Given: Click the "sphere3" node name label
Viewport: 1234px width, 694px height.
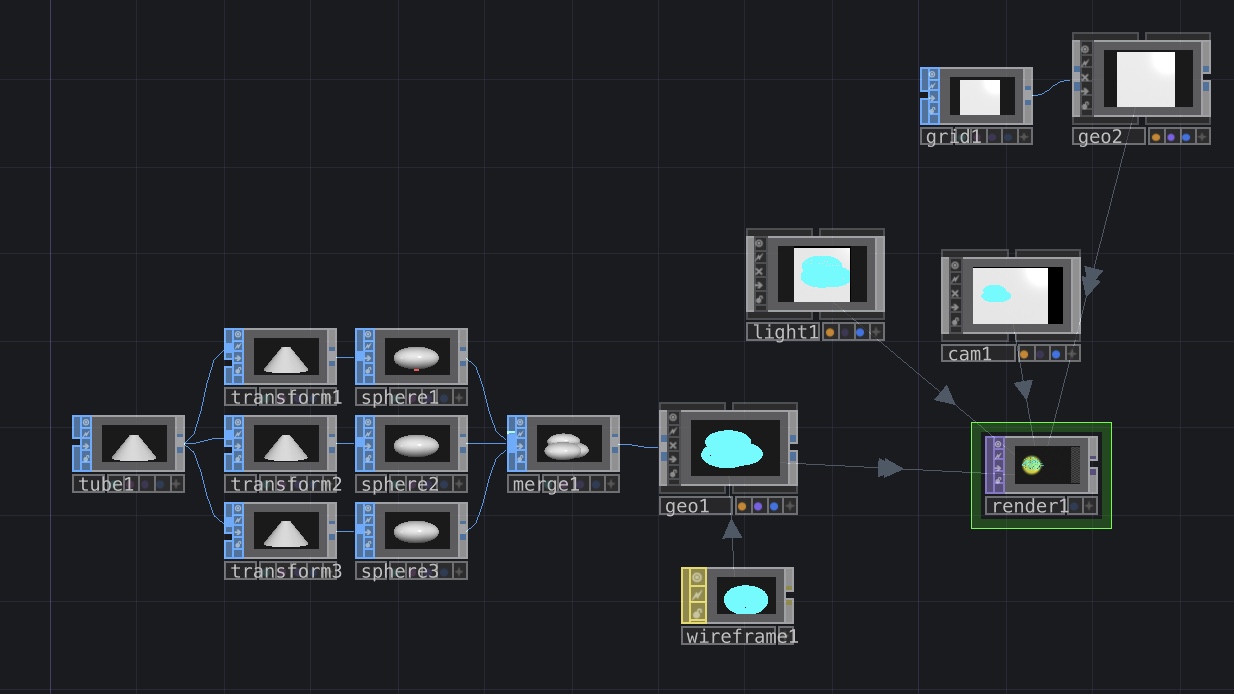Looking at the screenshot, I should pyautogui.click(x=399, y=571).
